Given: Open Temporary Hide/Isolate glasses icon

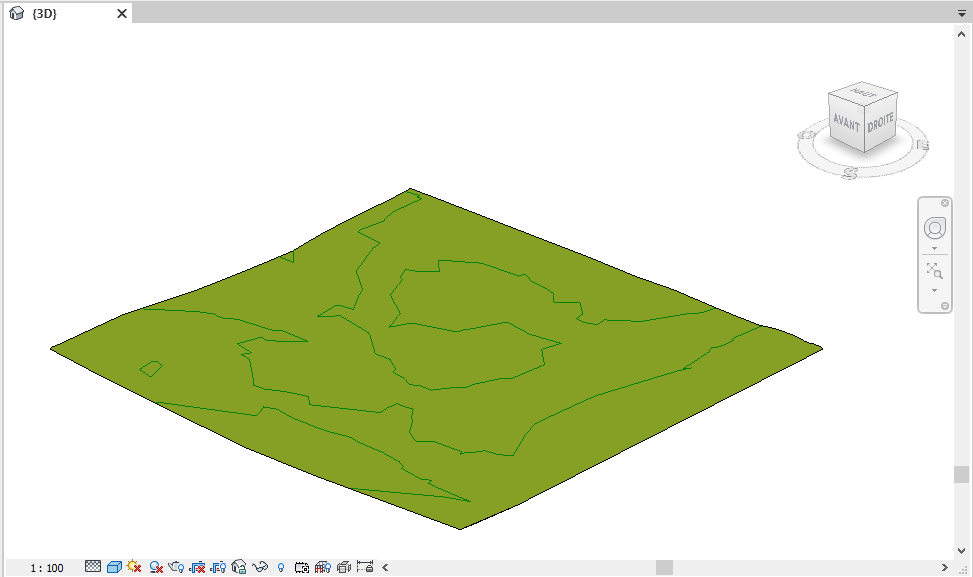Looking at the screenshot, I should click(260, 567).
